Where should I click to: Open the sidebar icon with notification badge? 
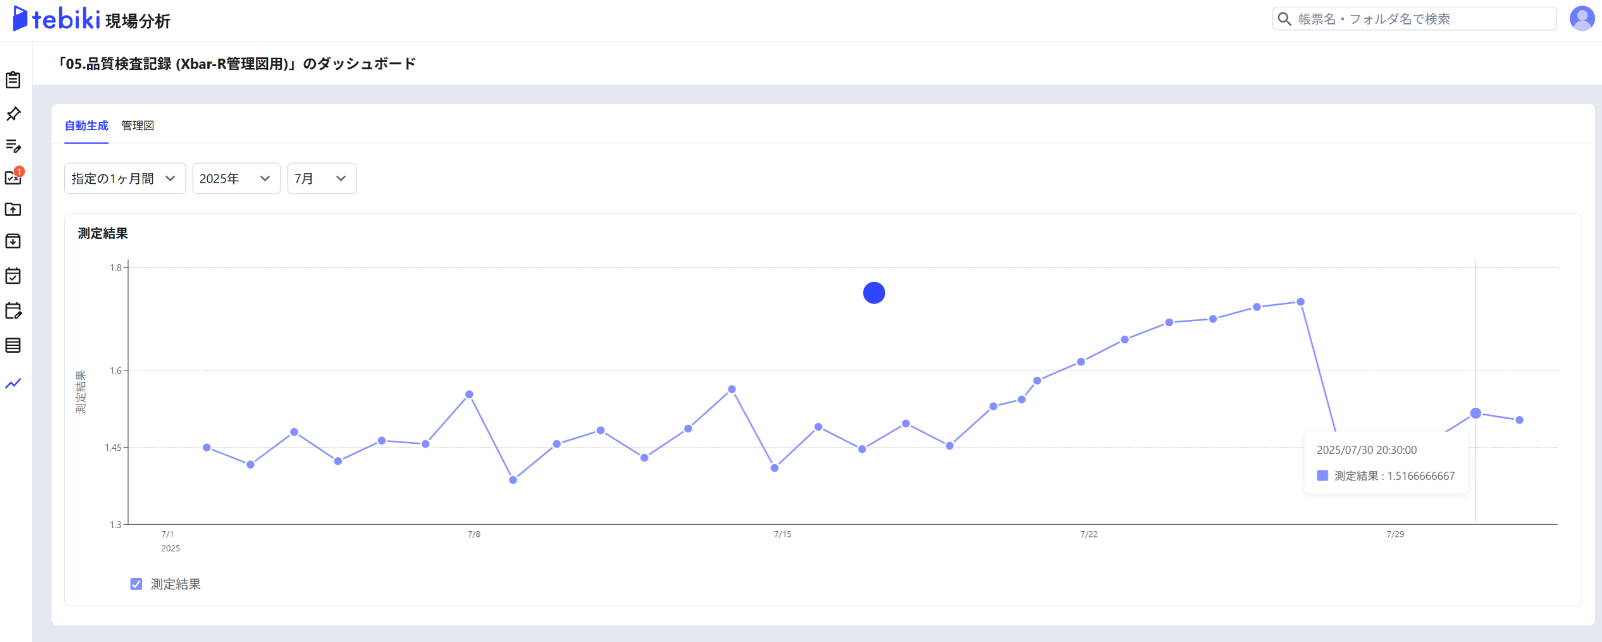(x=13, y=177)
